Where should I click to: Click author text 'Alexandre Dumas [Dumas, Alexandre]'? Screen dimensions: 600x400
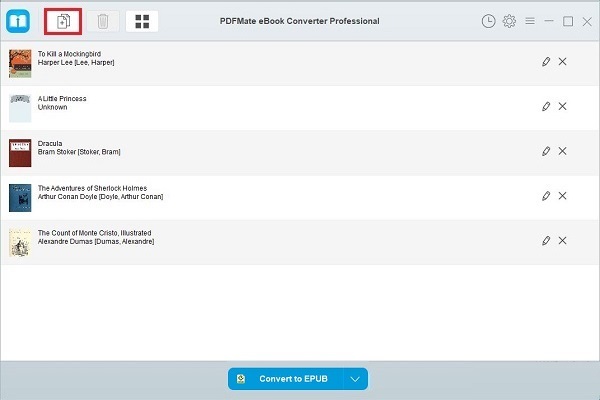tap(96, 242)
